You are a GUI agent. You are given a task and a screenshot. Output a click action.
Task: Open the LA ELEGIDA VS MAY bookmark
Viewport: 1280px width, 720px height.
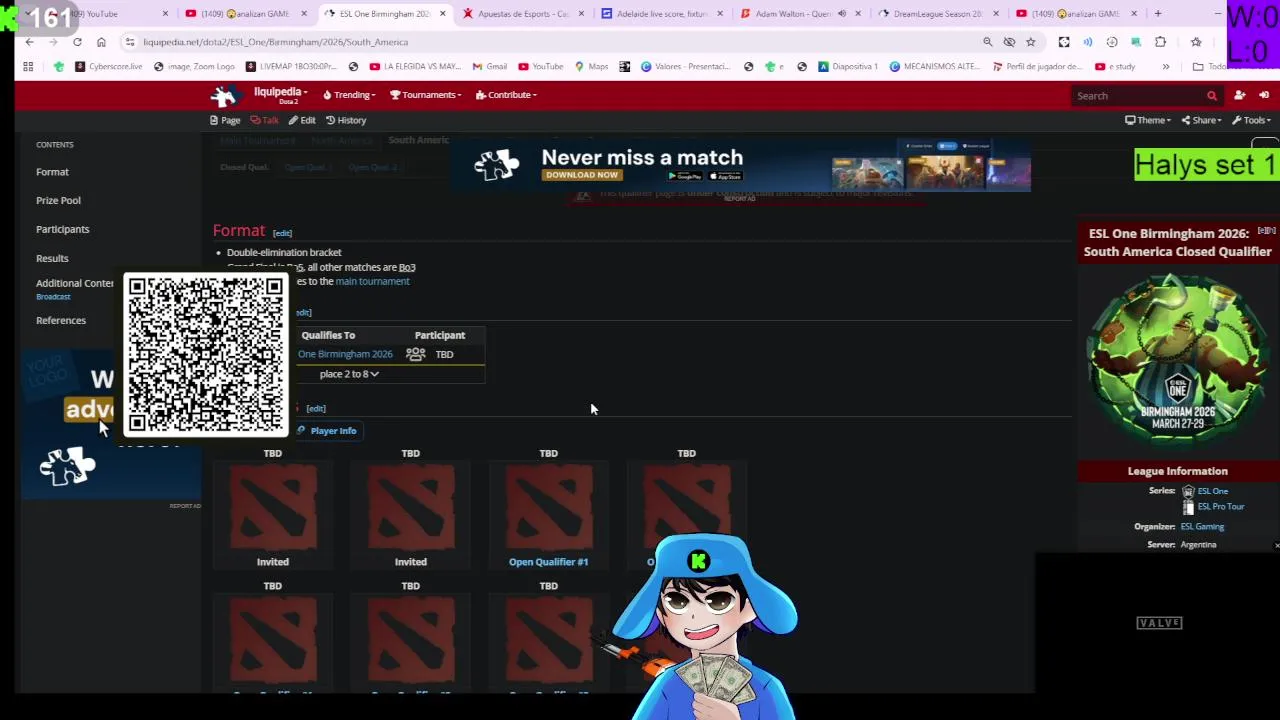point(414,67)
